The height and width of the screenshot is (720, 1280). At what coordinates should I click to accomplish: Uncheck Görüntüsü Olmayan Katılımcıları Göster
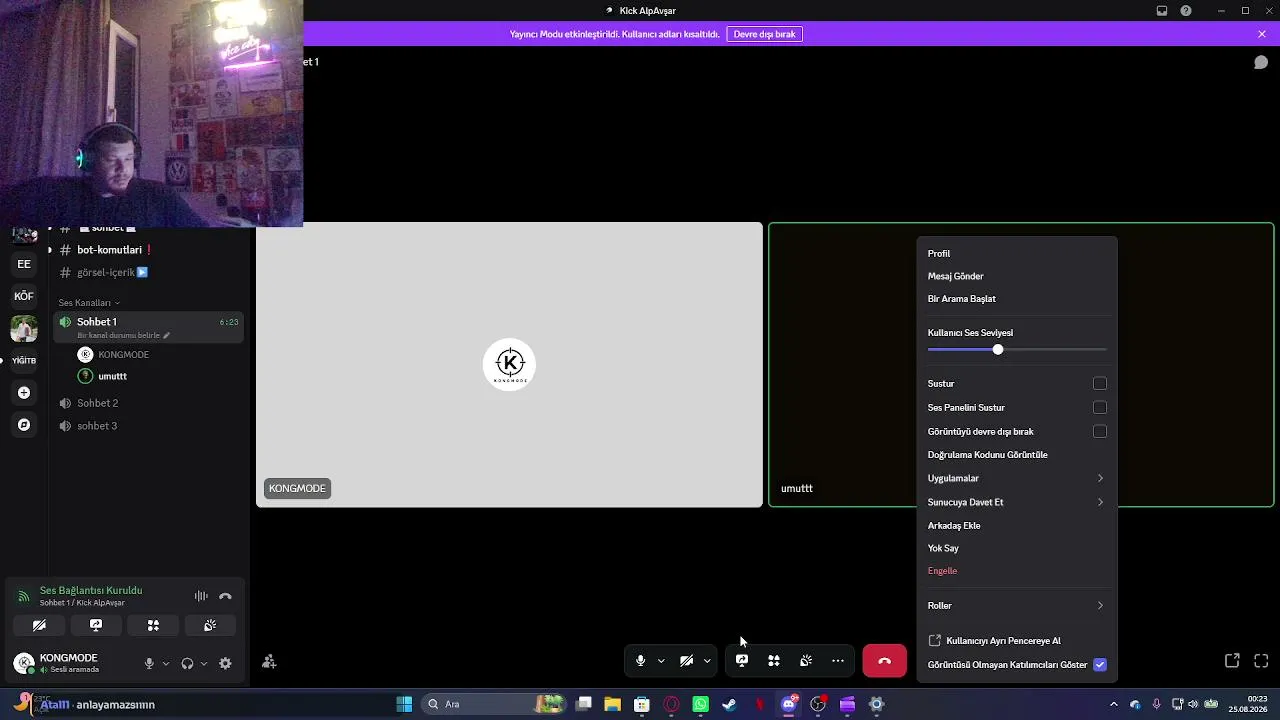click(x=1100, y=665)
